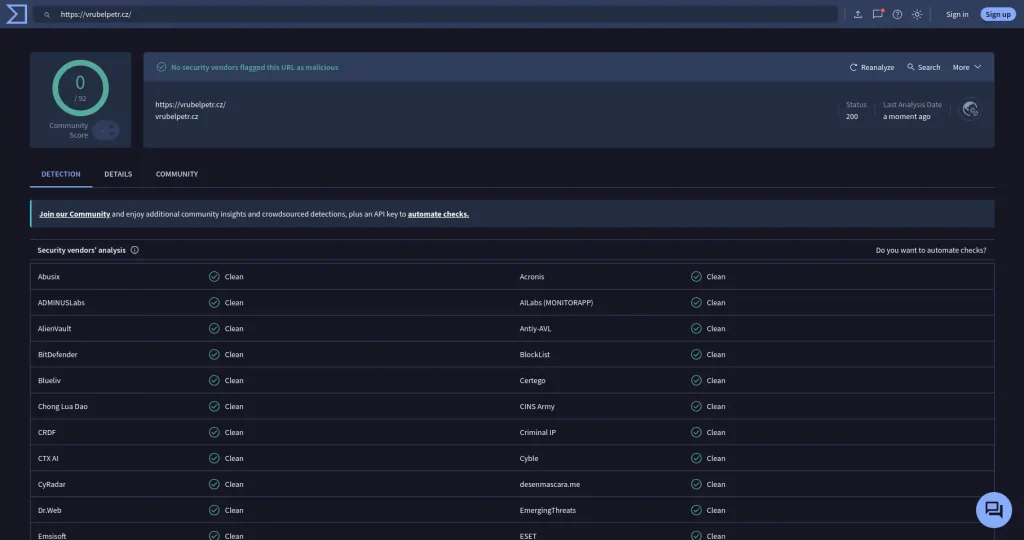Image resolution: width=1024 pixels, height=540 pixels.
Task: Click the Abusix clean checkmark icon
Action: (x=214, y=276)
